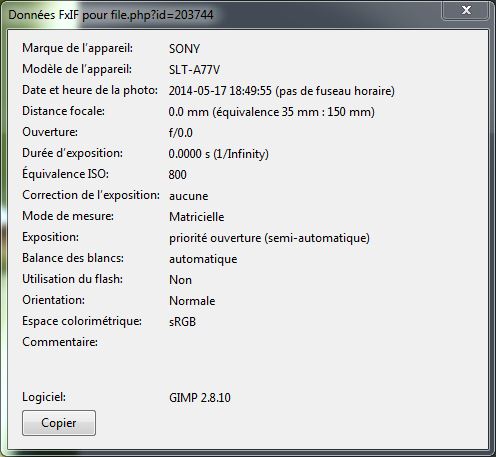Click the photo date 2014-05-17 value

point(282,91)
